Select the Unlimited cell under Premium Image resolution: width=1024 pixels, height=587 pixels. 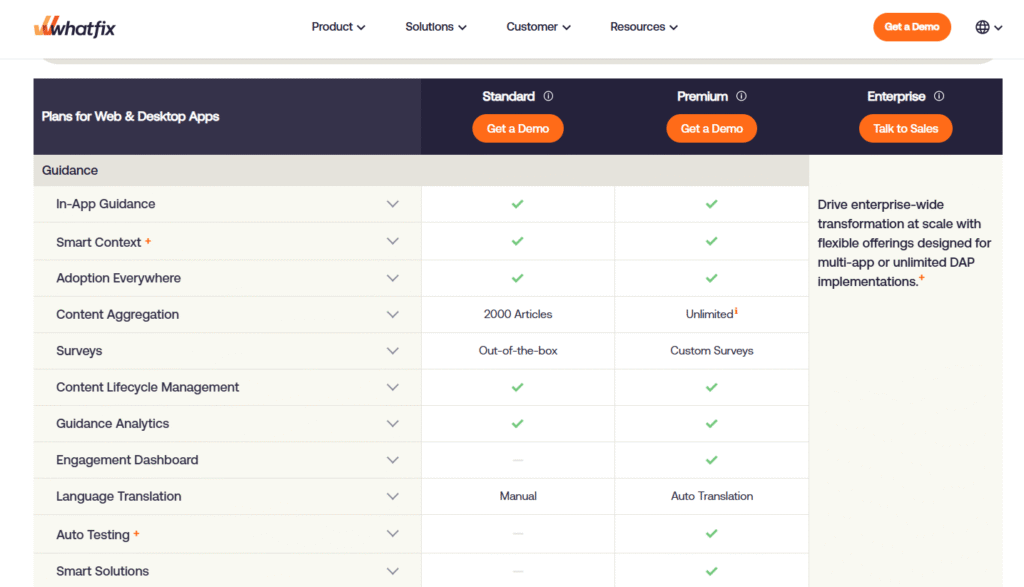(711, 314)
